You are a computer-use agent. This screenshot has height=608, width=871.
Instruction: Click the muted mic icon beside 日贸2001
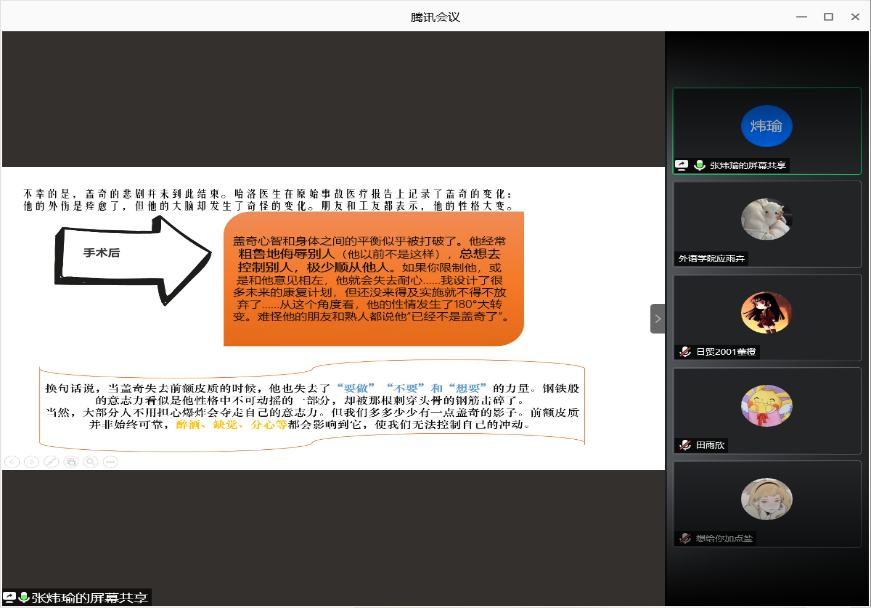(685, 351)
